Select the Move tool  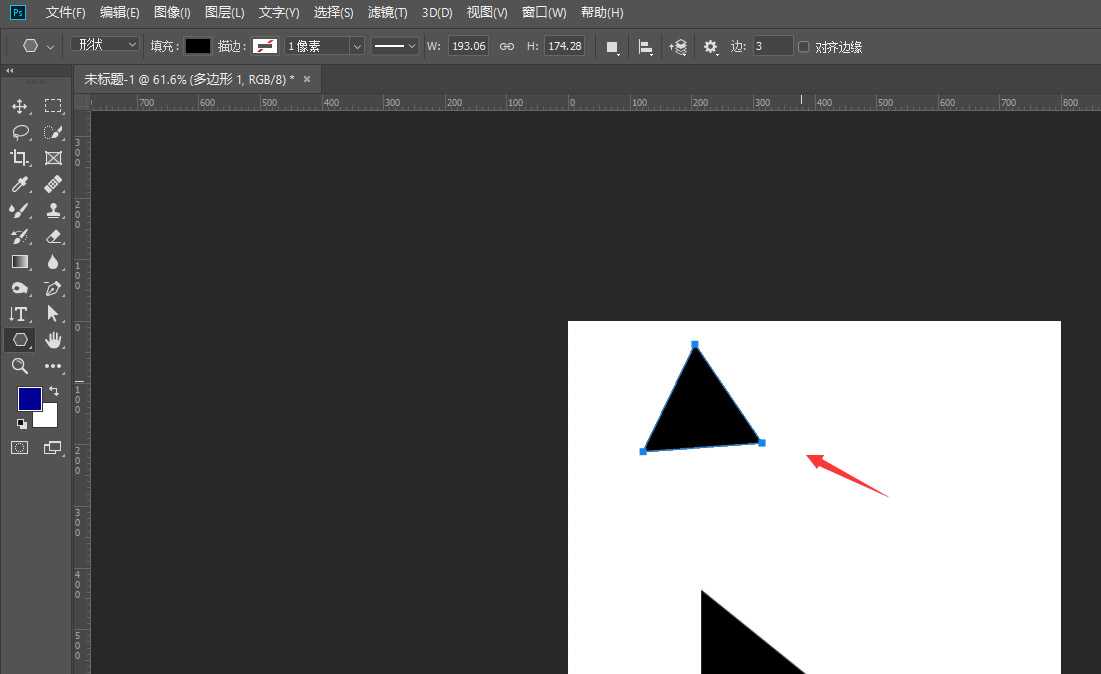[x=19, y=106]
